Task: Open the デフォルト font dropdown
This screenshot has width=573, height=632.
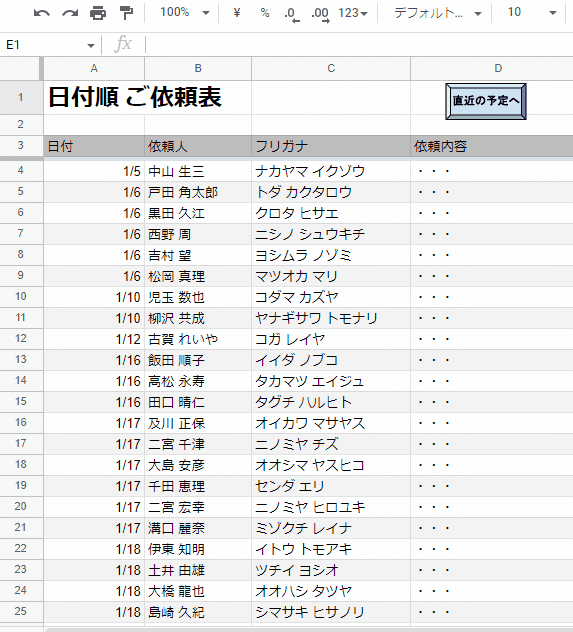Action: 438,13
